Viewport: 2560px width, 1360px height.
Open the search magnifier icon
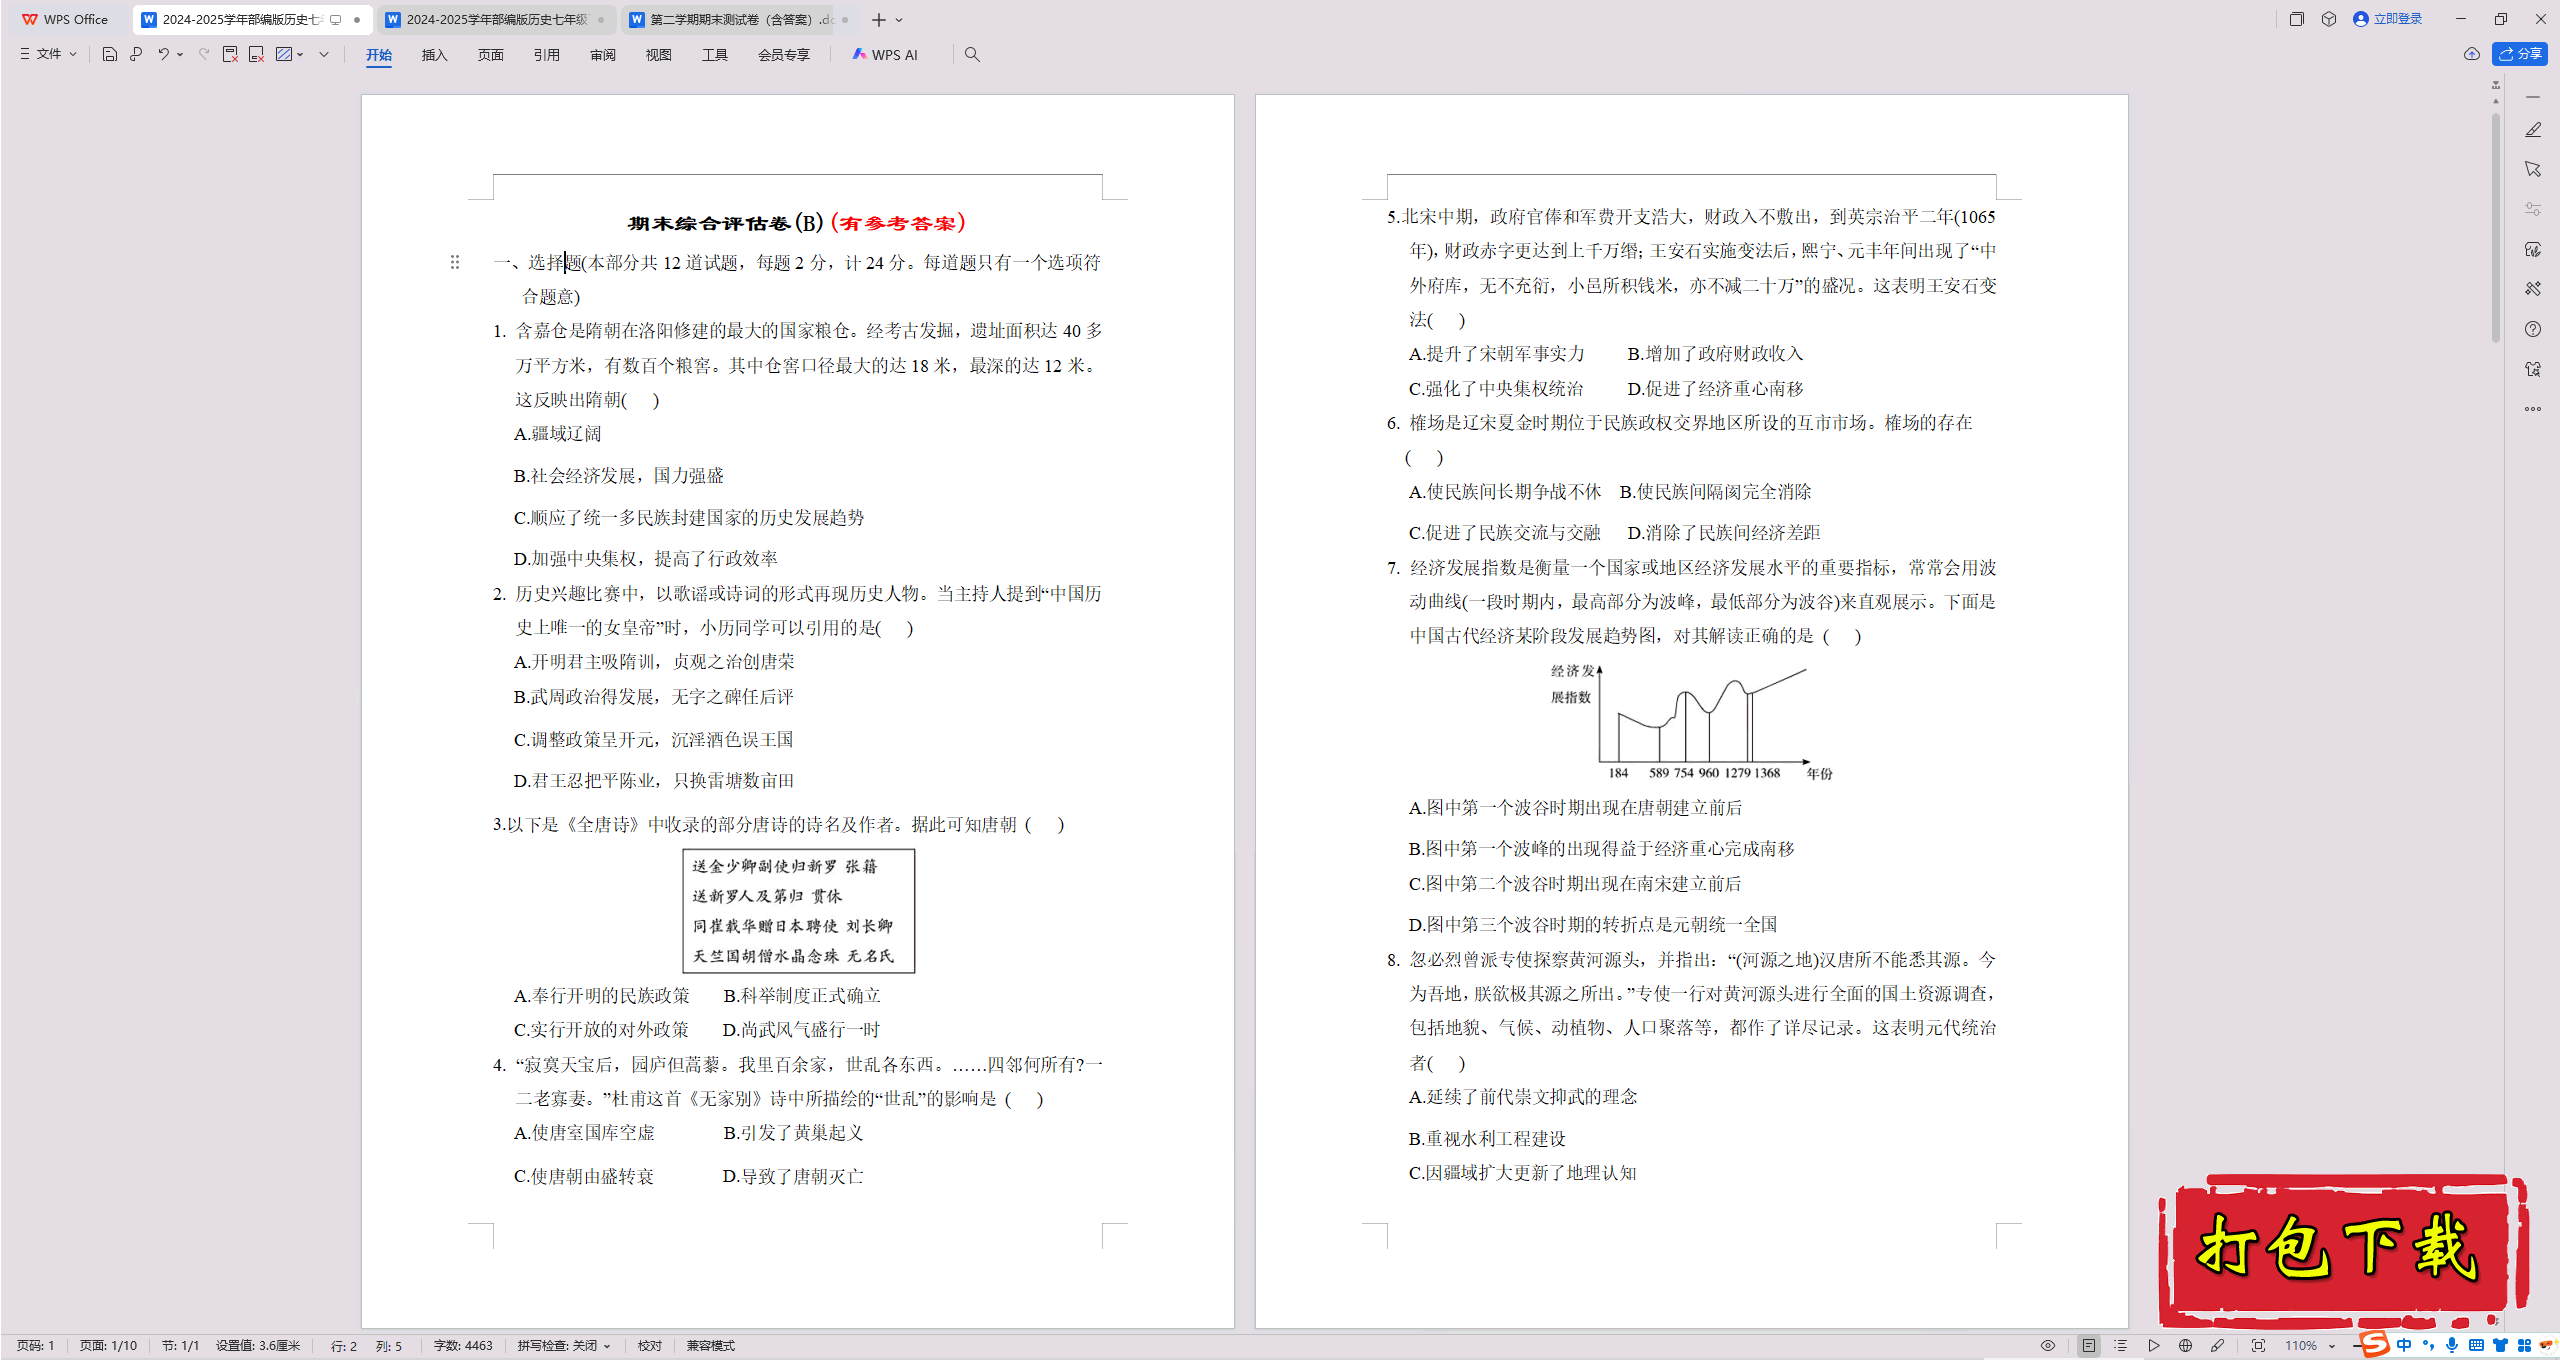(972, 54)
